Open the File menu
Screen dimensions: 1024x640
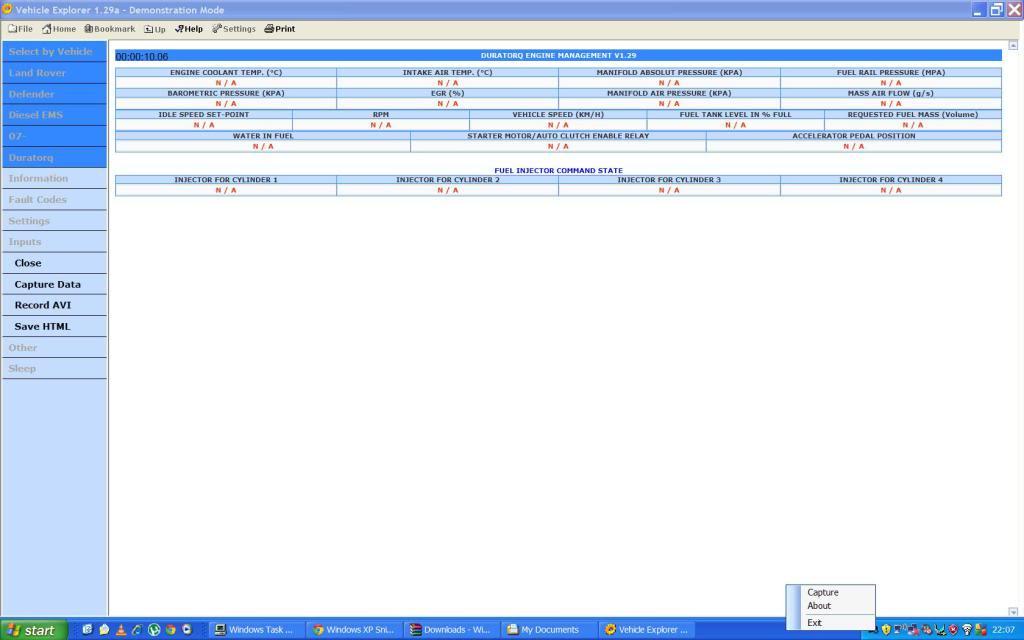(x=21, y=29)
